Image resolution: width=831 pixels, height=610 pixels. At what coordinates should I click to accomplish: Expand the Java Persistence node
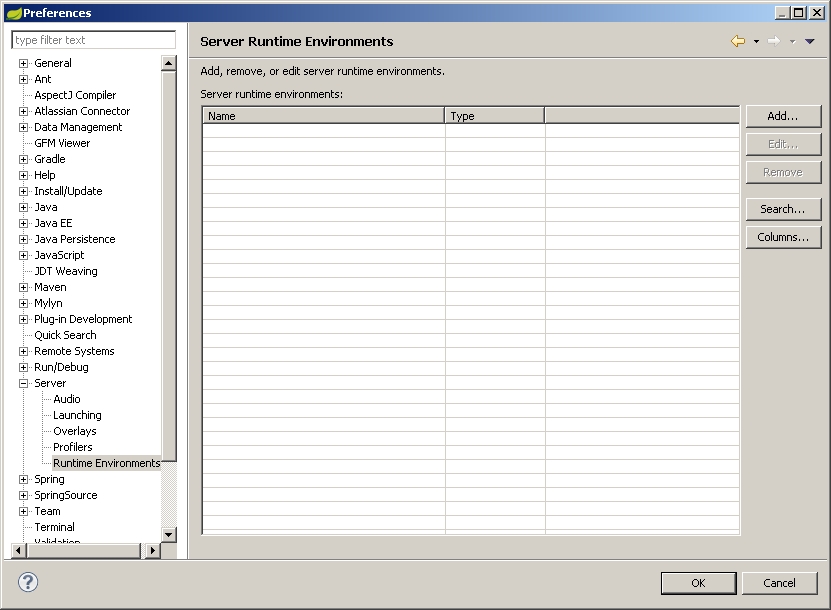23,239
